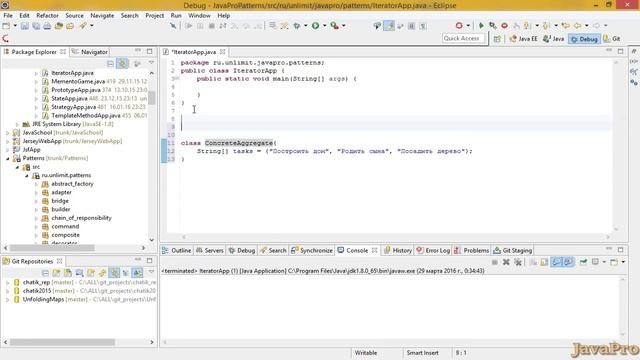Collapse the Patterns project node

tap(7, 158)
